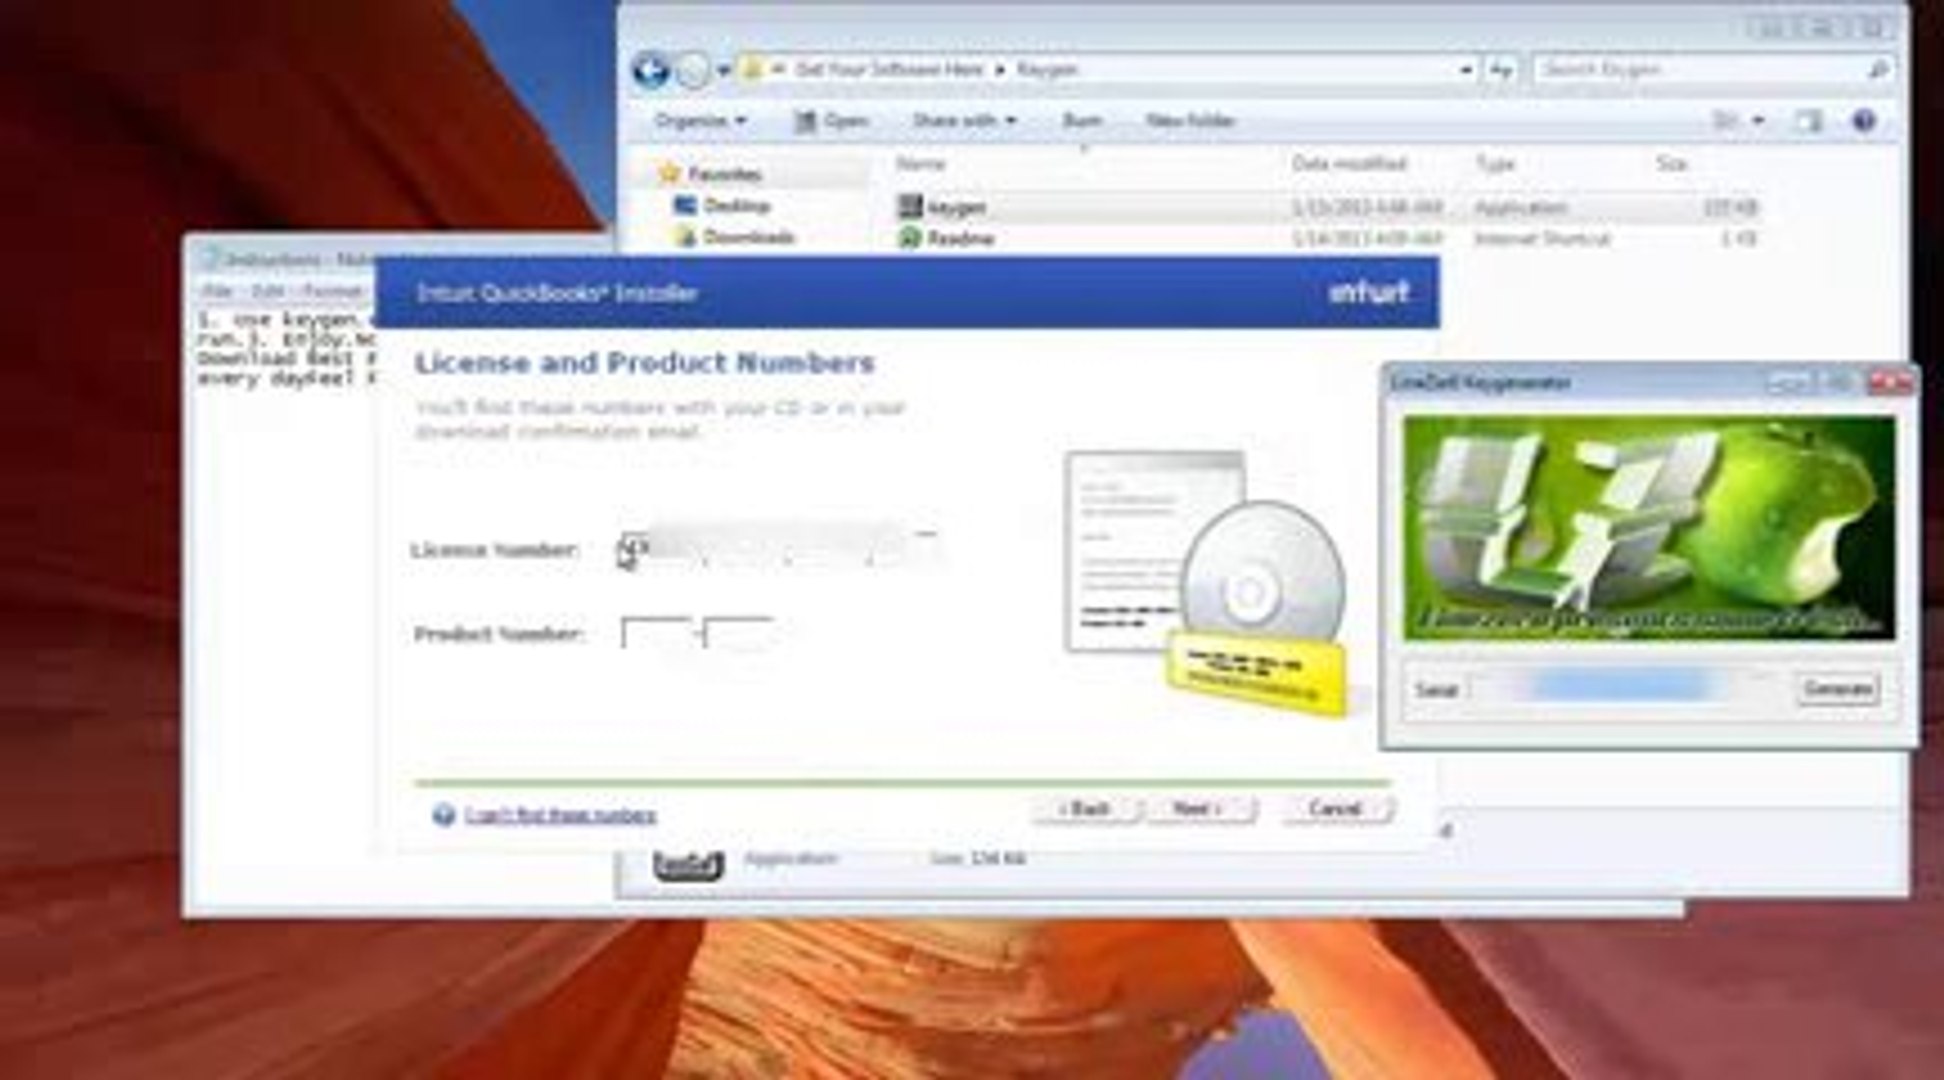Viewport: 1944px width, 1080px height.
Task: Create a New folder from toolbar
Action: [1190, 120]
